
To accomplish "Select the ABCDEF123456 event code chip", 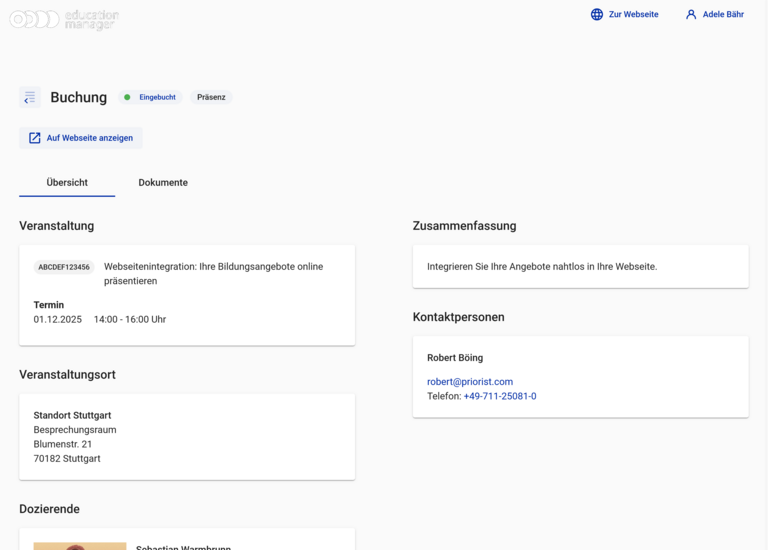I will point(64,267).
